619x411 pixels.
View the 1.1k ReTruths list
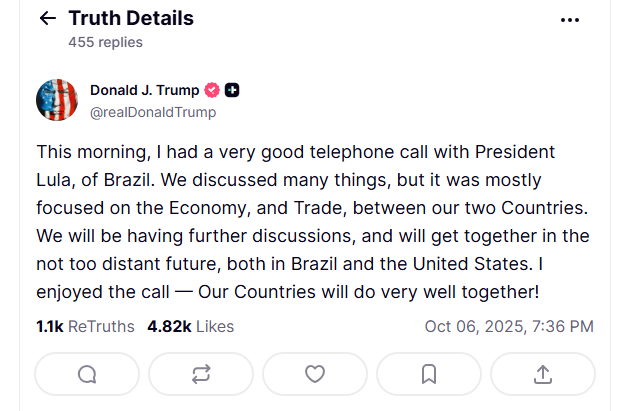[x=84, y=326]
